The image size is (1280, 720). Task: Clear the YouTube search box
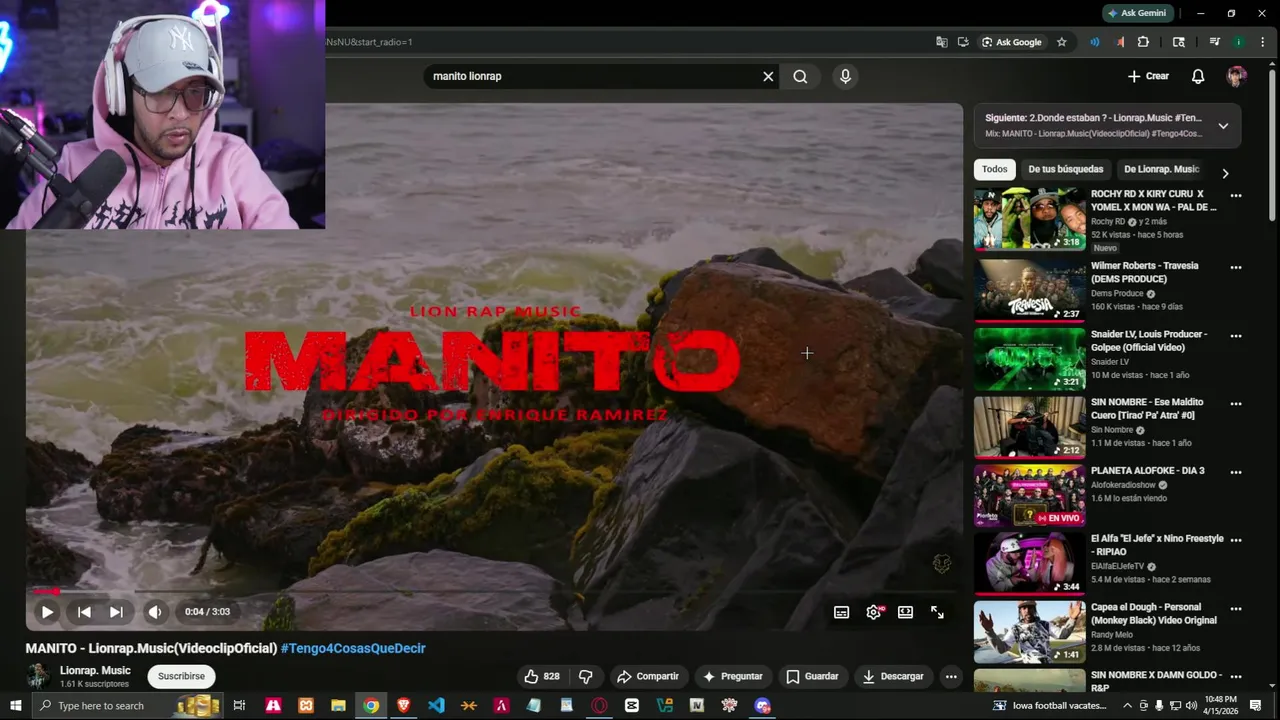coord(768,76)
